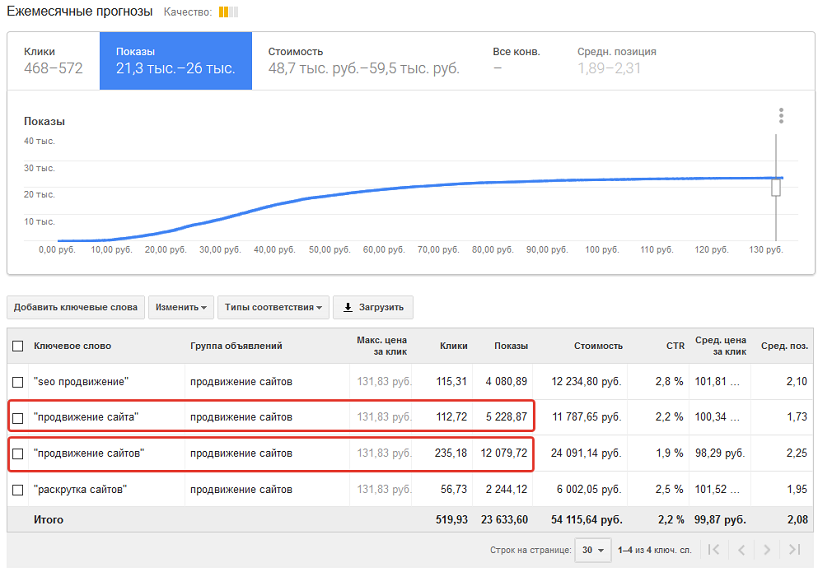Image resolution: width=818 pixels, height=572 pixels.
Task: Sort table by Показы column header
Action: click(511, 346)
